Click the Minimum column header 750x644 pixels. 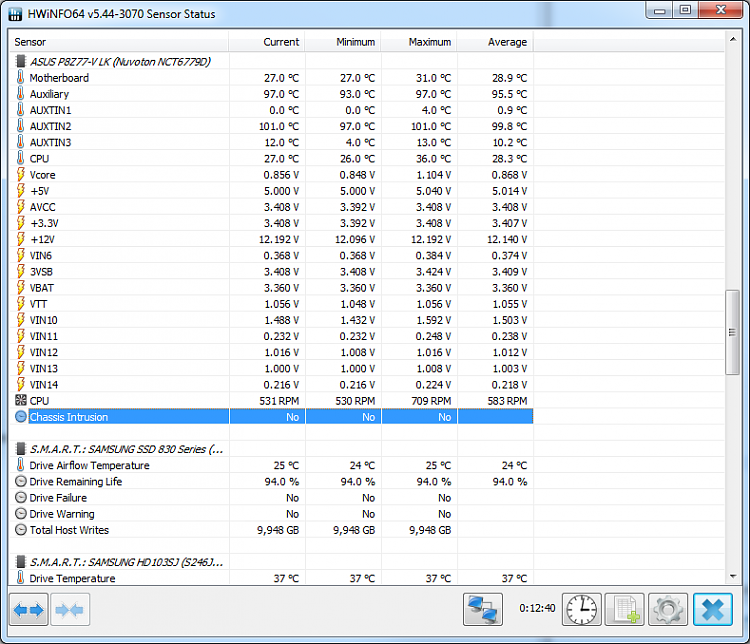(343, 42)
